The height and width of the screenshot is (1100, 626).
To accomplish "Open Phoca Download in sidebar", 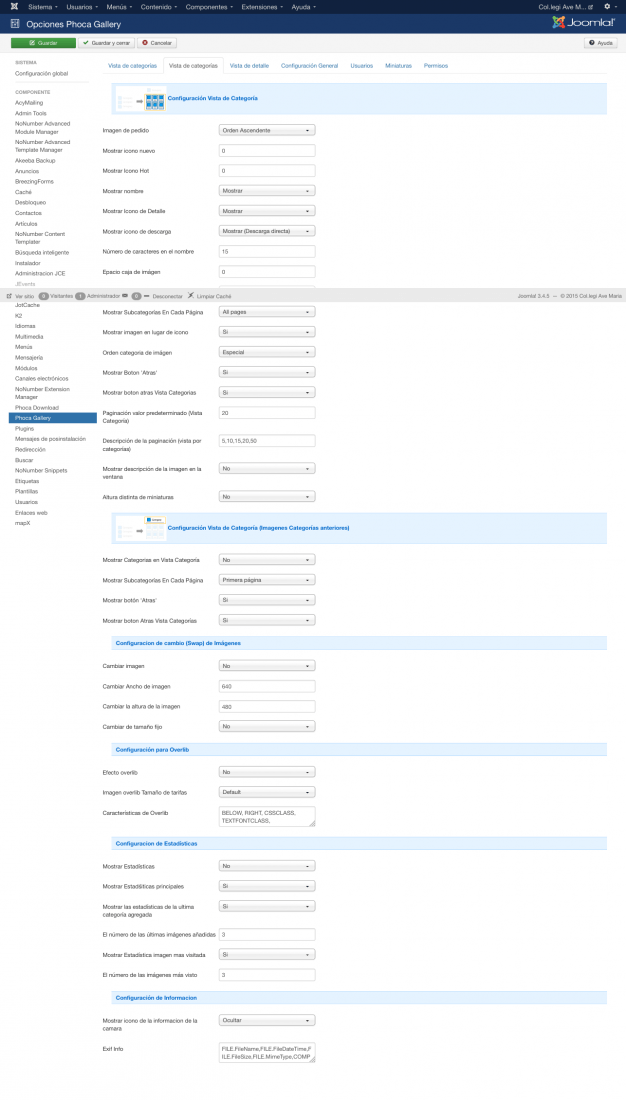I will [37, 408].
